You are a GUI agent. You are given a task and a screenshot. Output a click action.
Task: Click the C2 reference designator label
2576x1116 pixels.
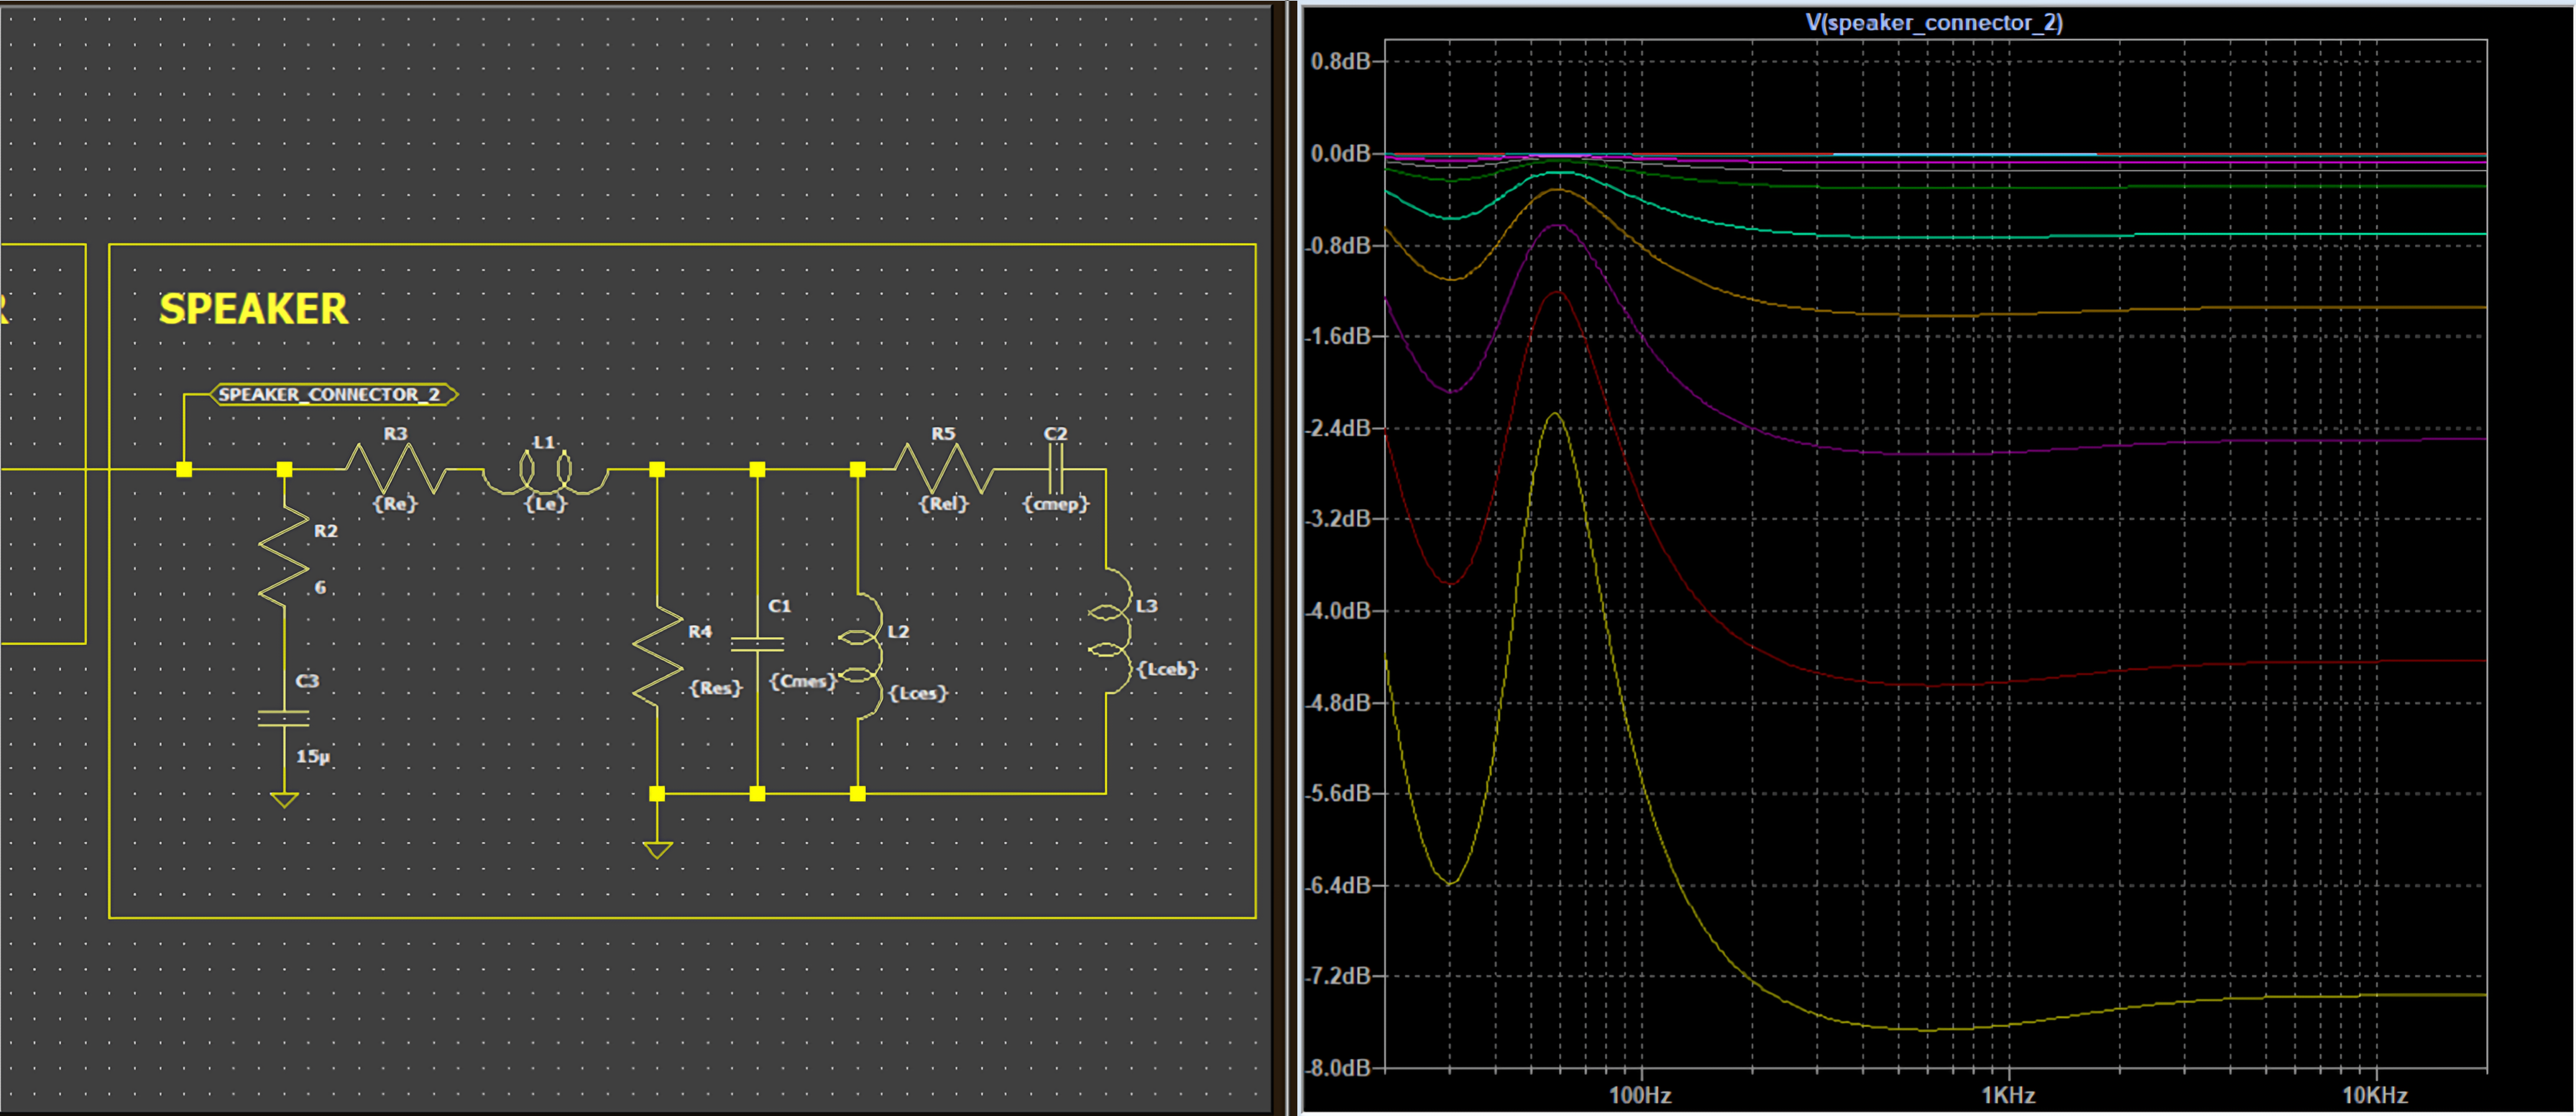coord(1056,434)
